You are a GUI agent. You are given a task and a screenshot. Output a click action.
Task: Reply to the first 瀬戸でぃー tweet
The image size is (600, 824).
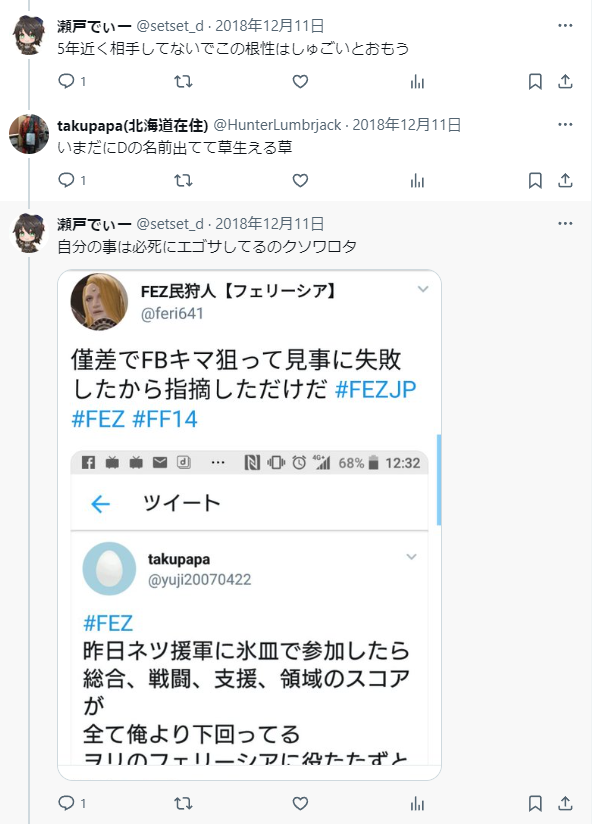tap(67, 81)
